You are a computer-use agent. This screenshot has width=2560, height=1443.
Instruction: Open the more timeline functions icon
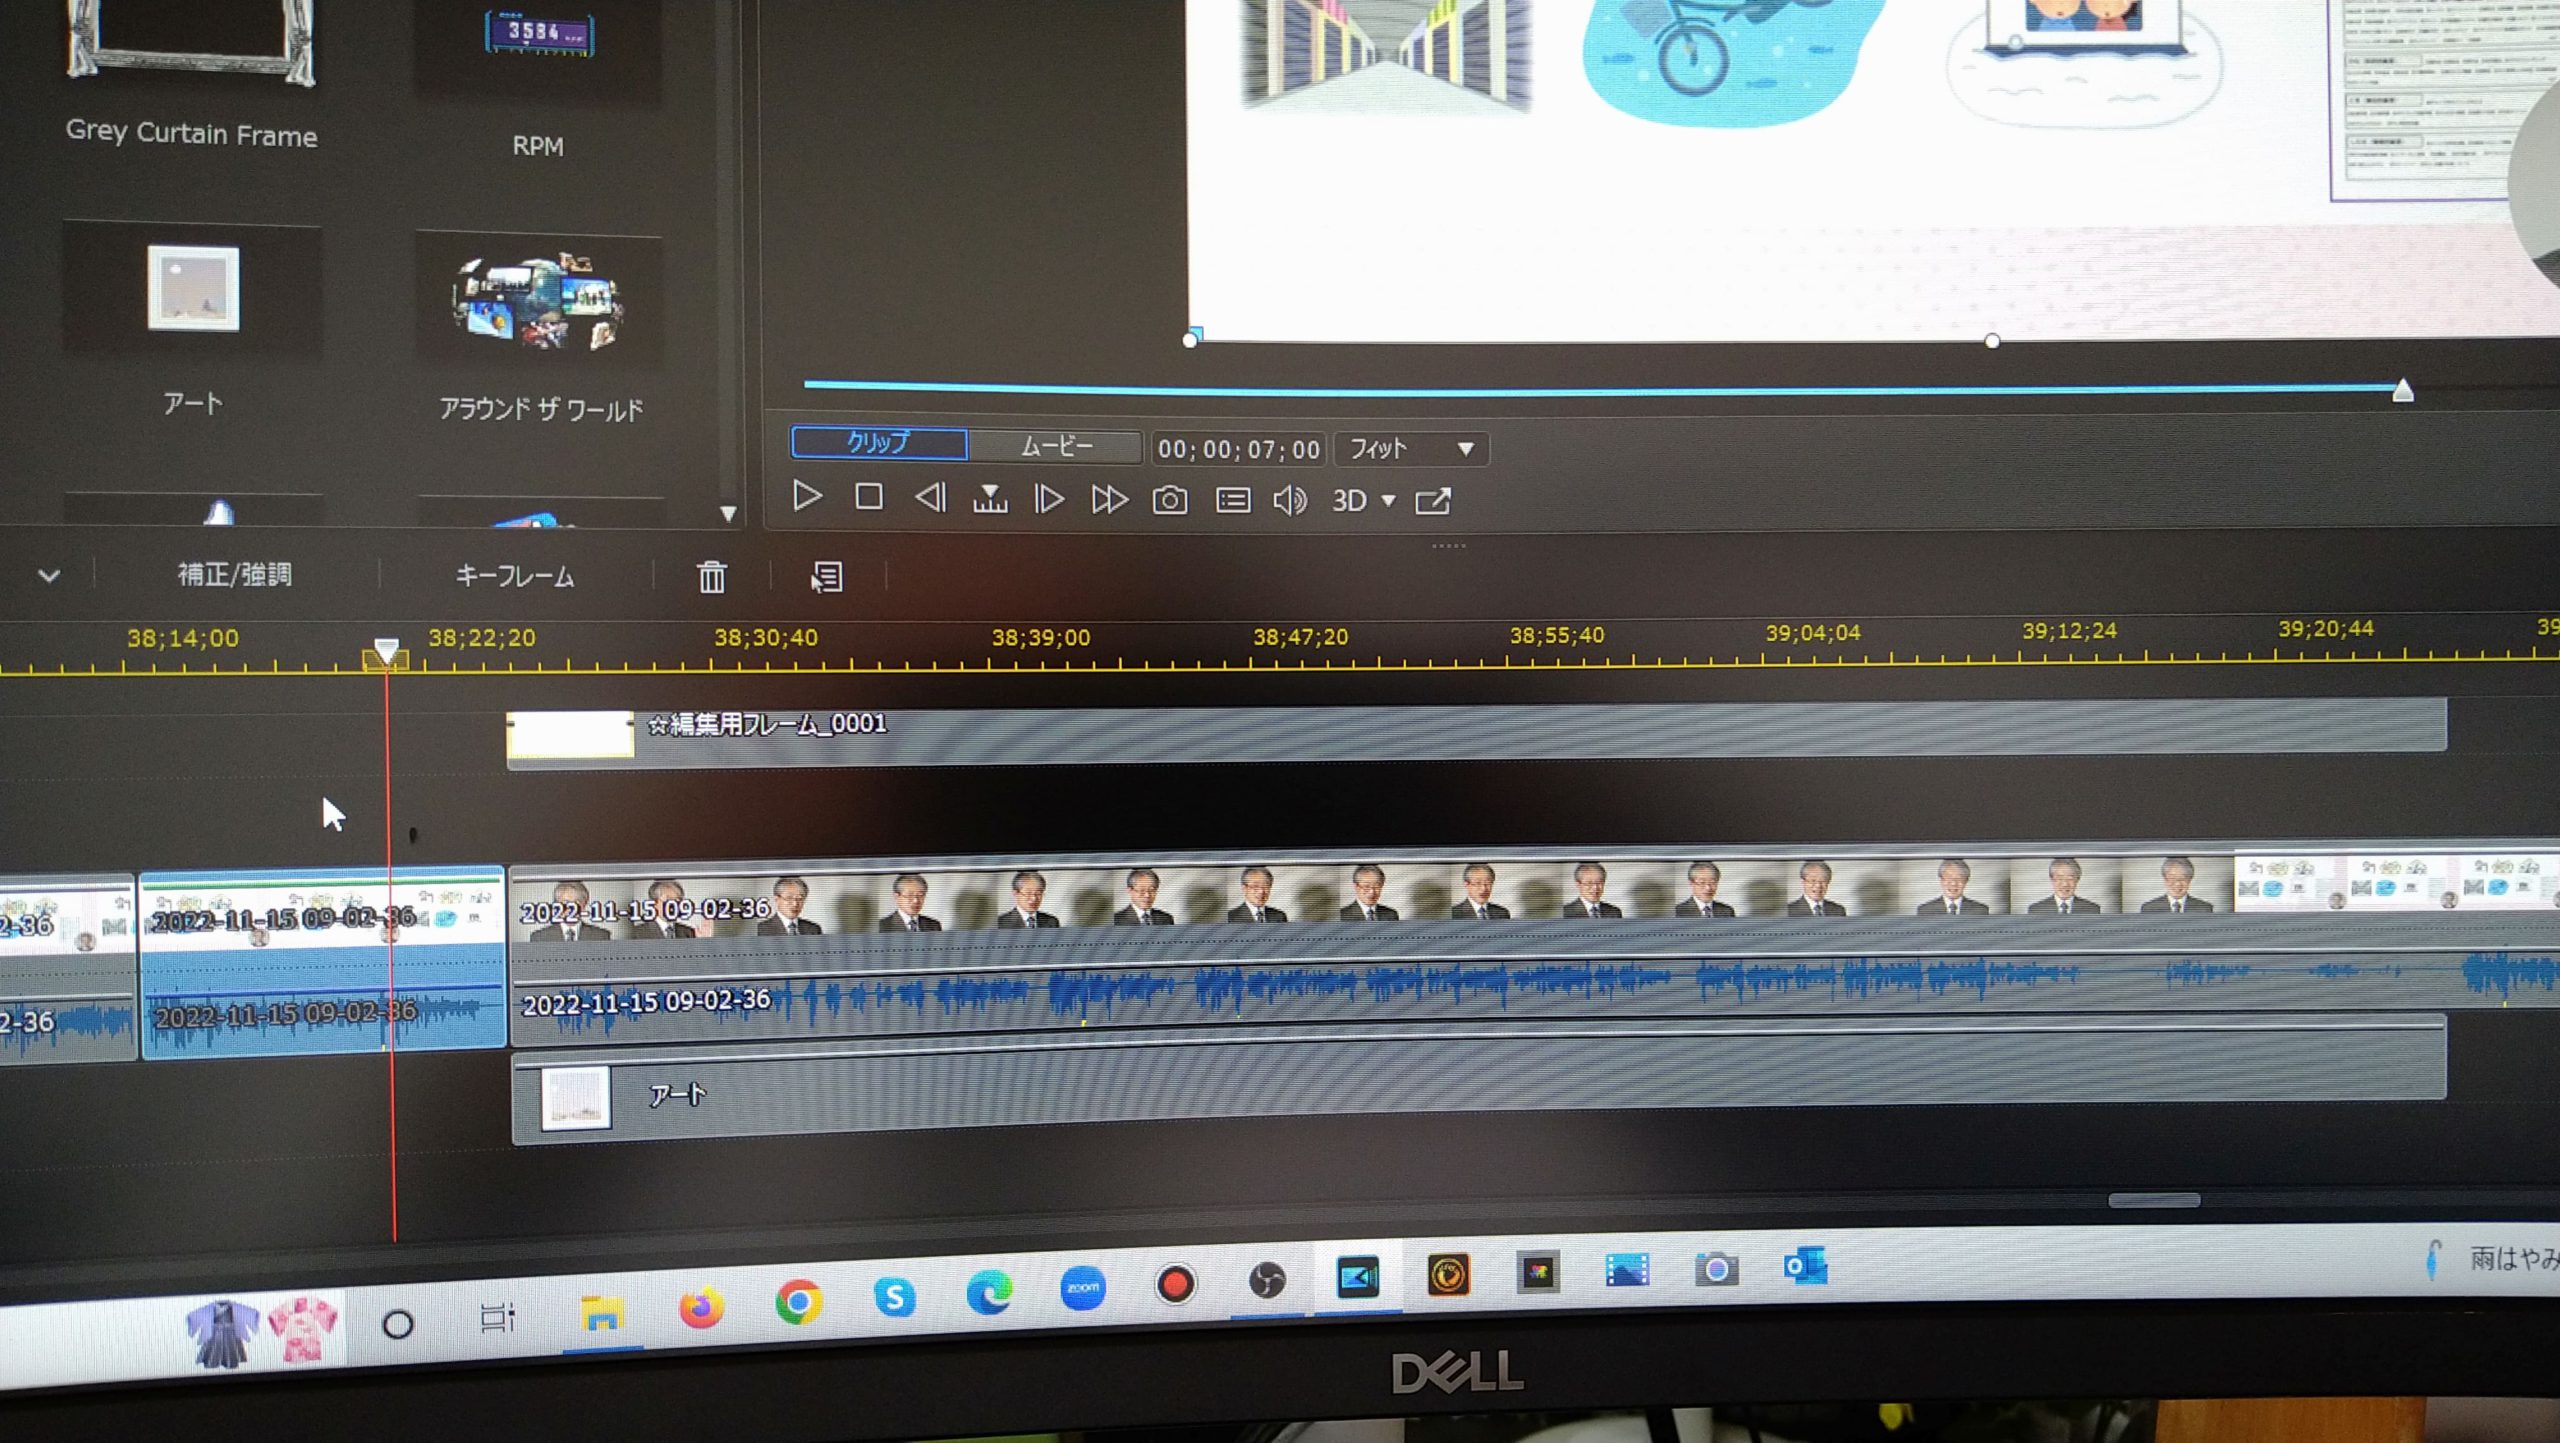tap(826, 577)
